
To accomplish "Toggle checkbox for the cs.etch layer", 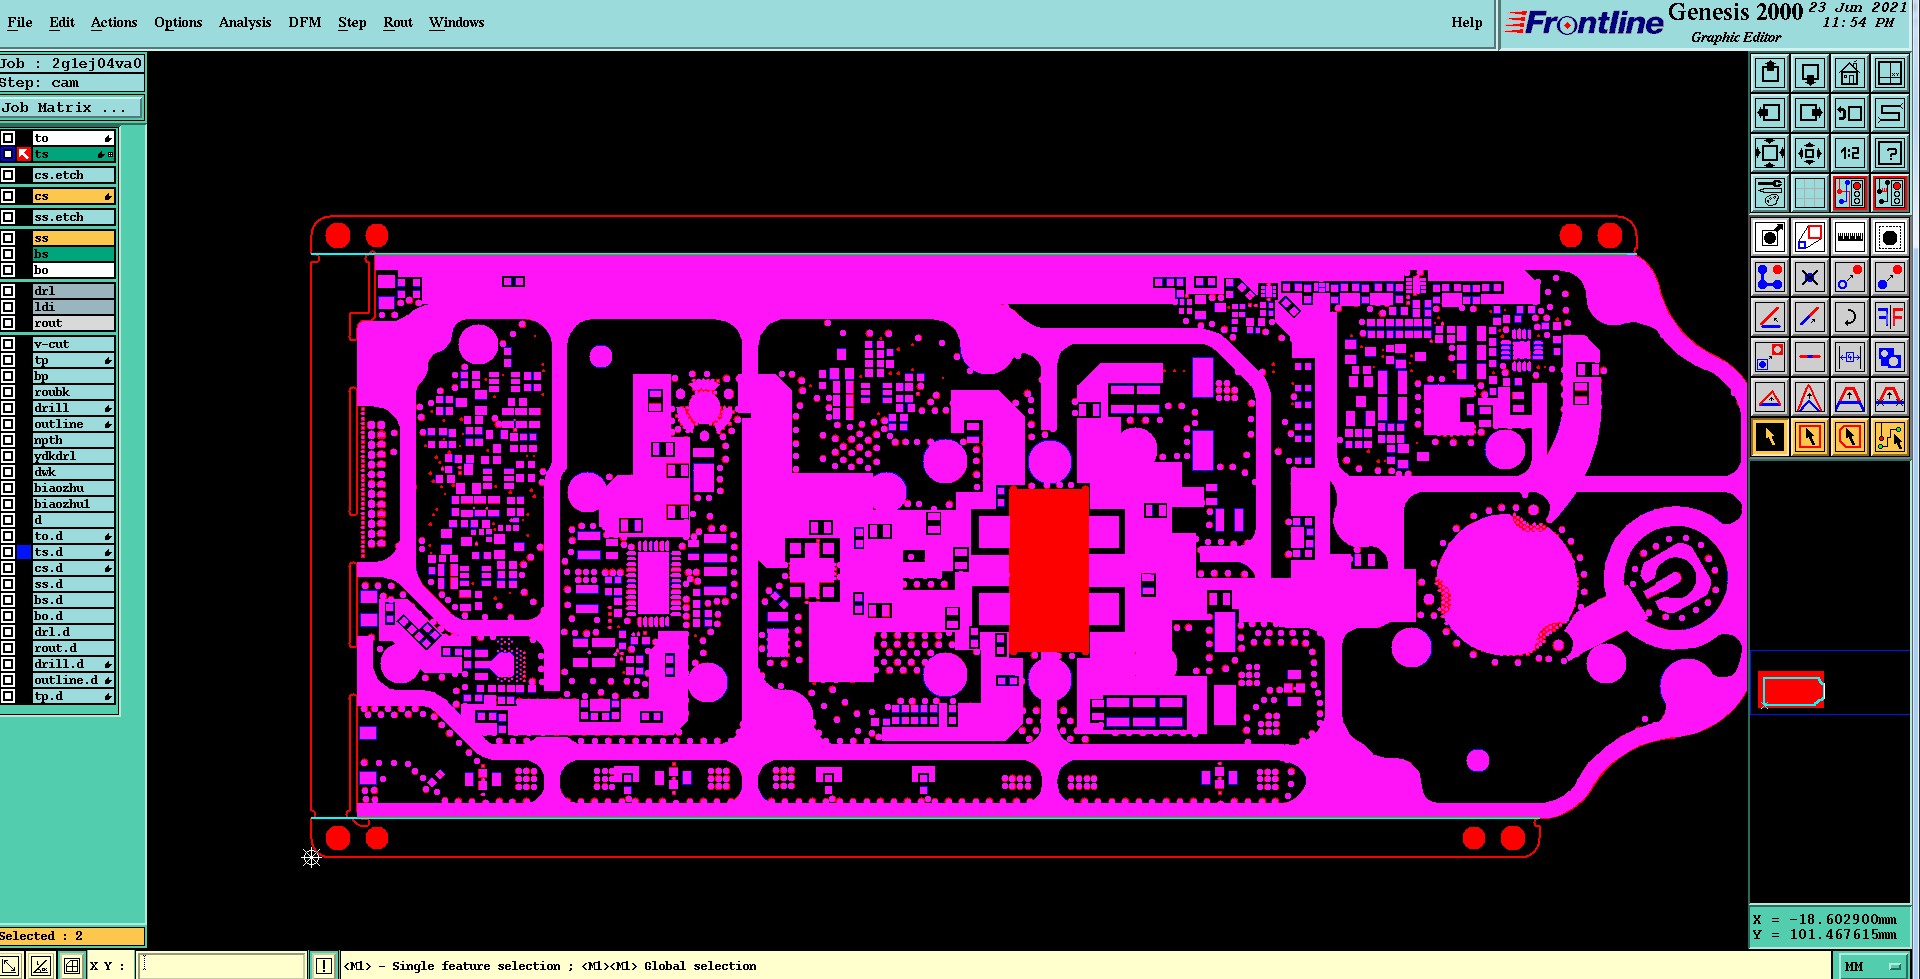I will 8,175.
